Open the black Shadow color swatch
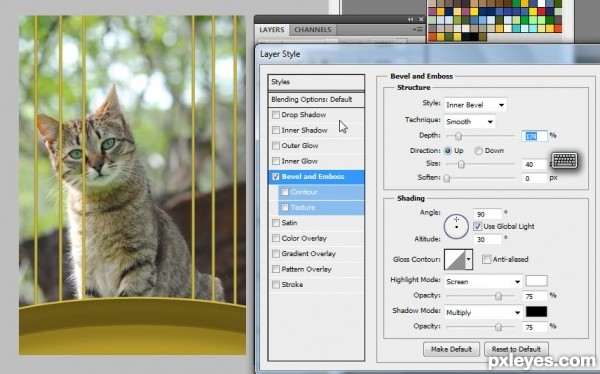This screenshot has width=600, height=374. (x=536, y=312)
